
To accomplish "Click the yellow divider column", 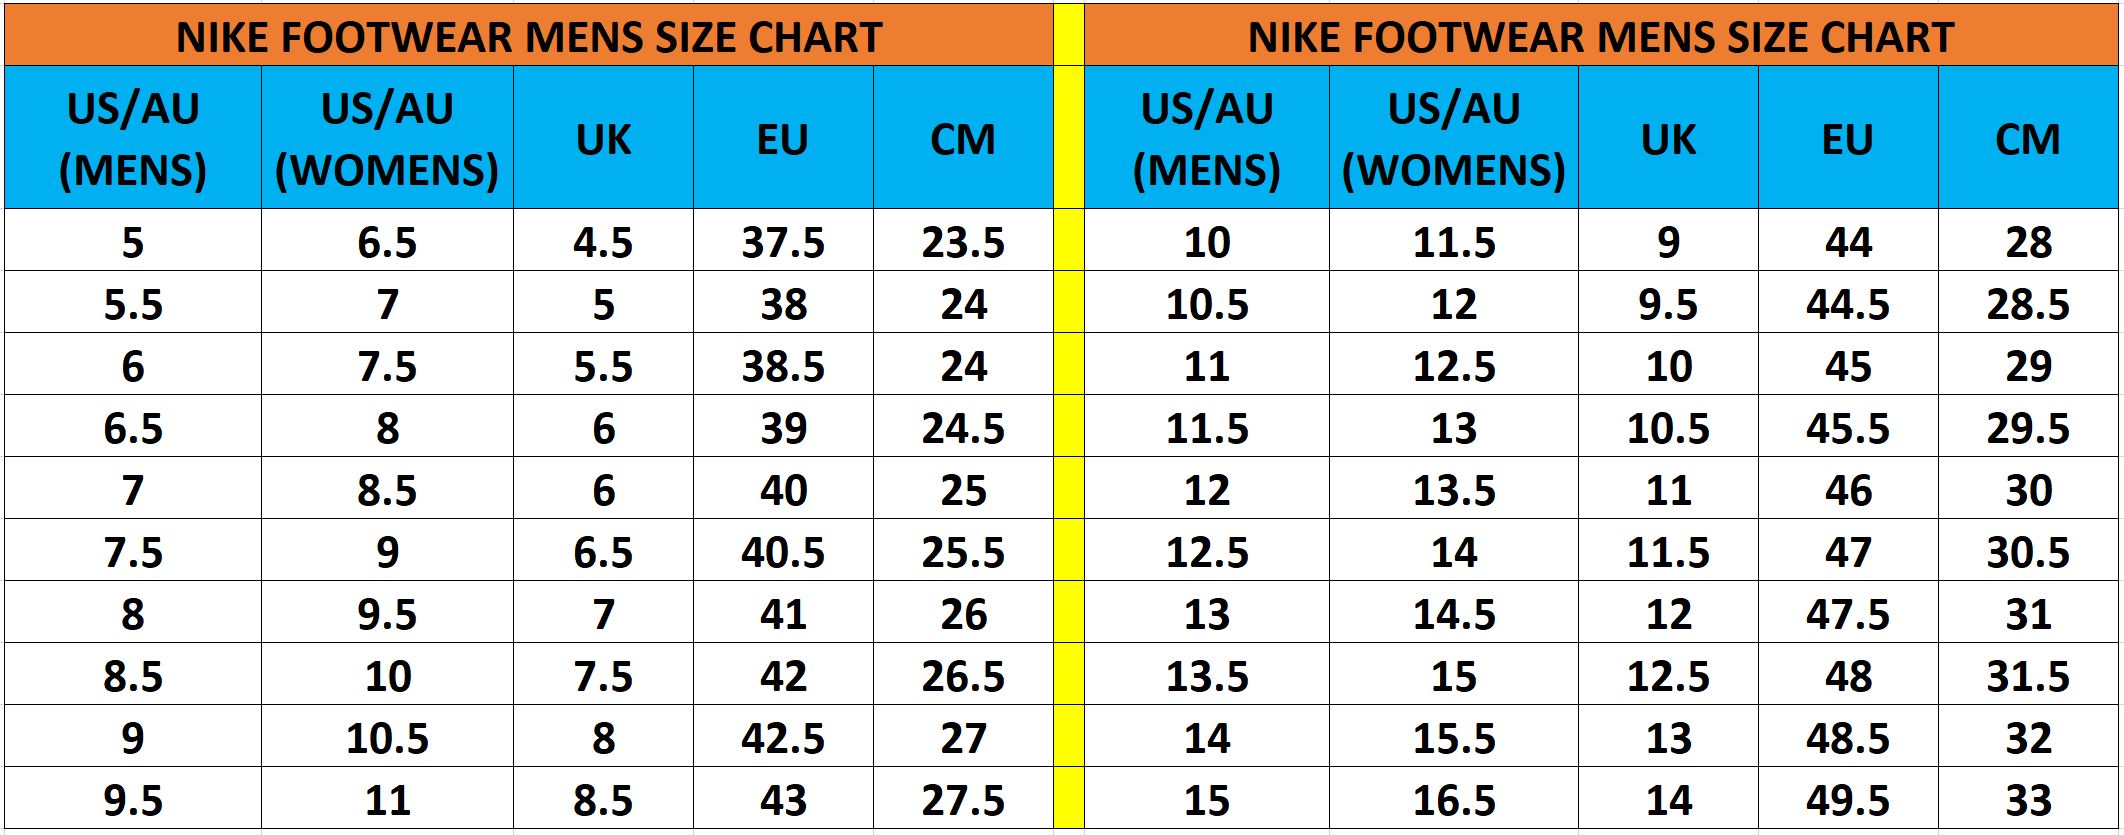I will 1069,417.
